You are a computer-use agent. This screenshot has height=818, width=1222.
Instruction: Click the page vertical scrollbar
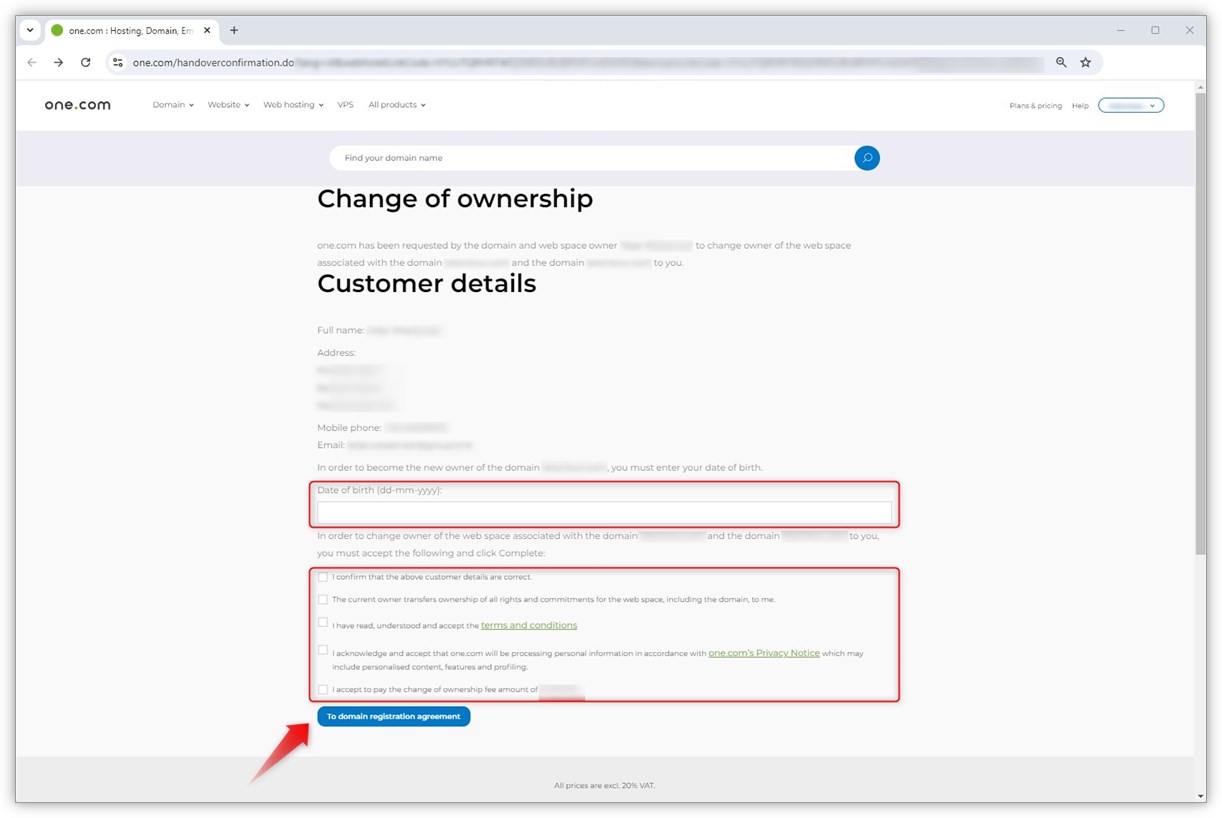[x=1200, y=324]
